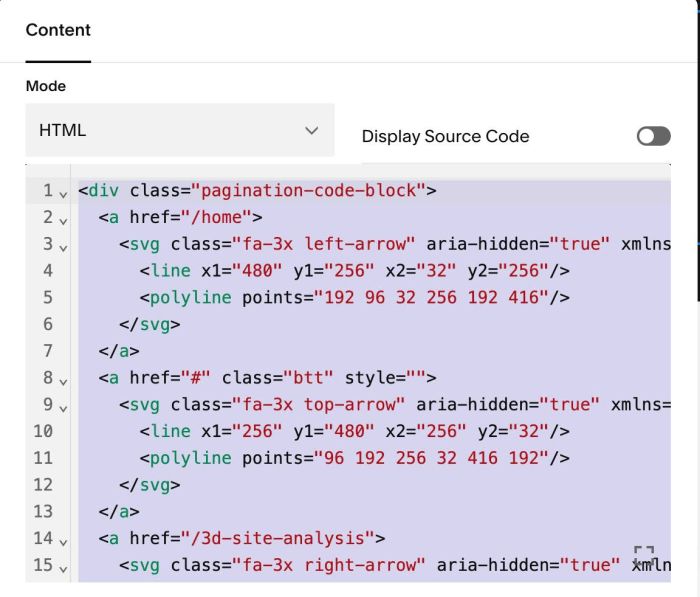The width and height of the screenshot is (700, 597).
Task: Collapse the fold arrow on line 8
Action: 63,382
